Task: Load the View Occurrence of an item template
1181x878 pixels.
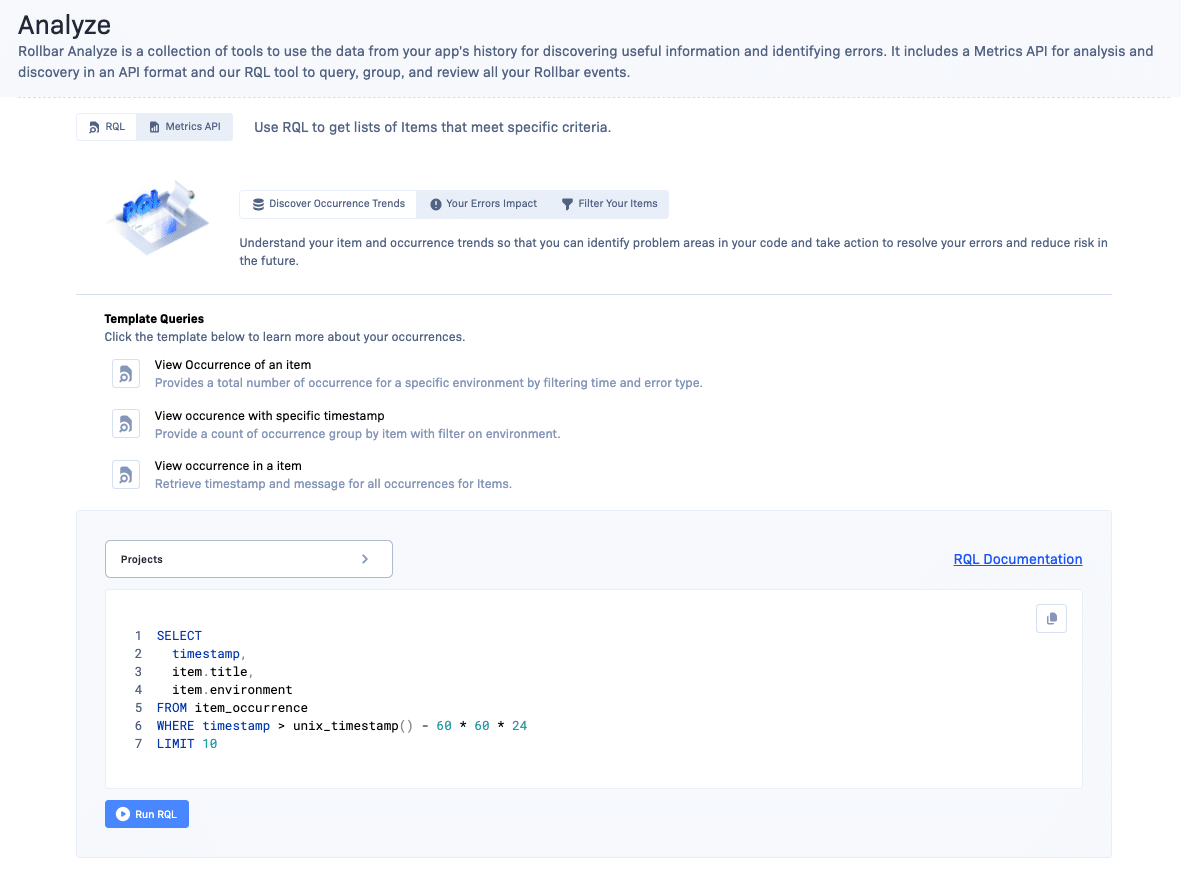Action: [233, 365]
